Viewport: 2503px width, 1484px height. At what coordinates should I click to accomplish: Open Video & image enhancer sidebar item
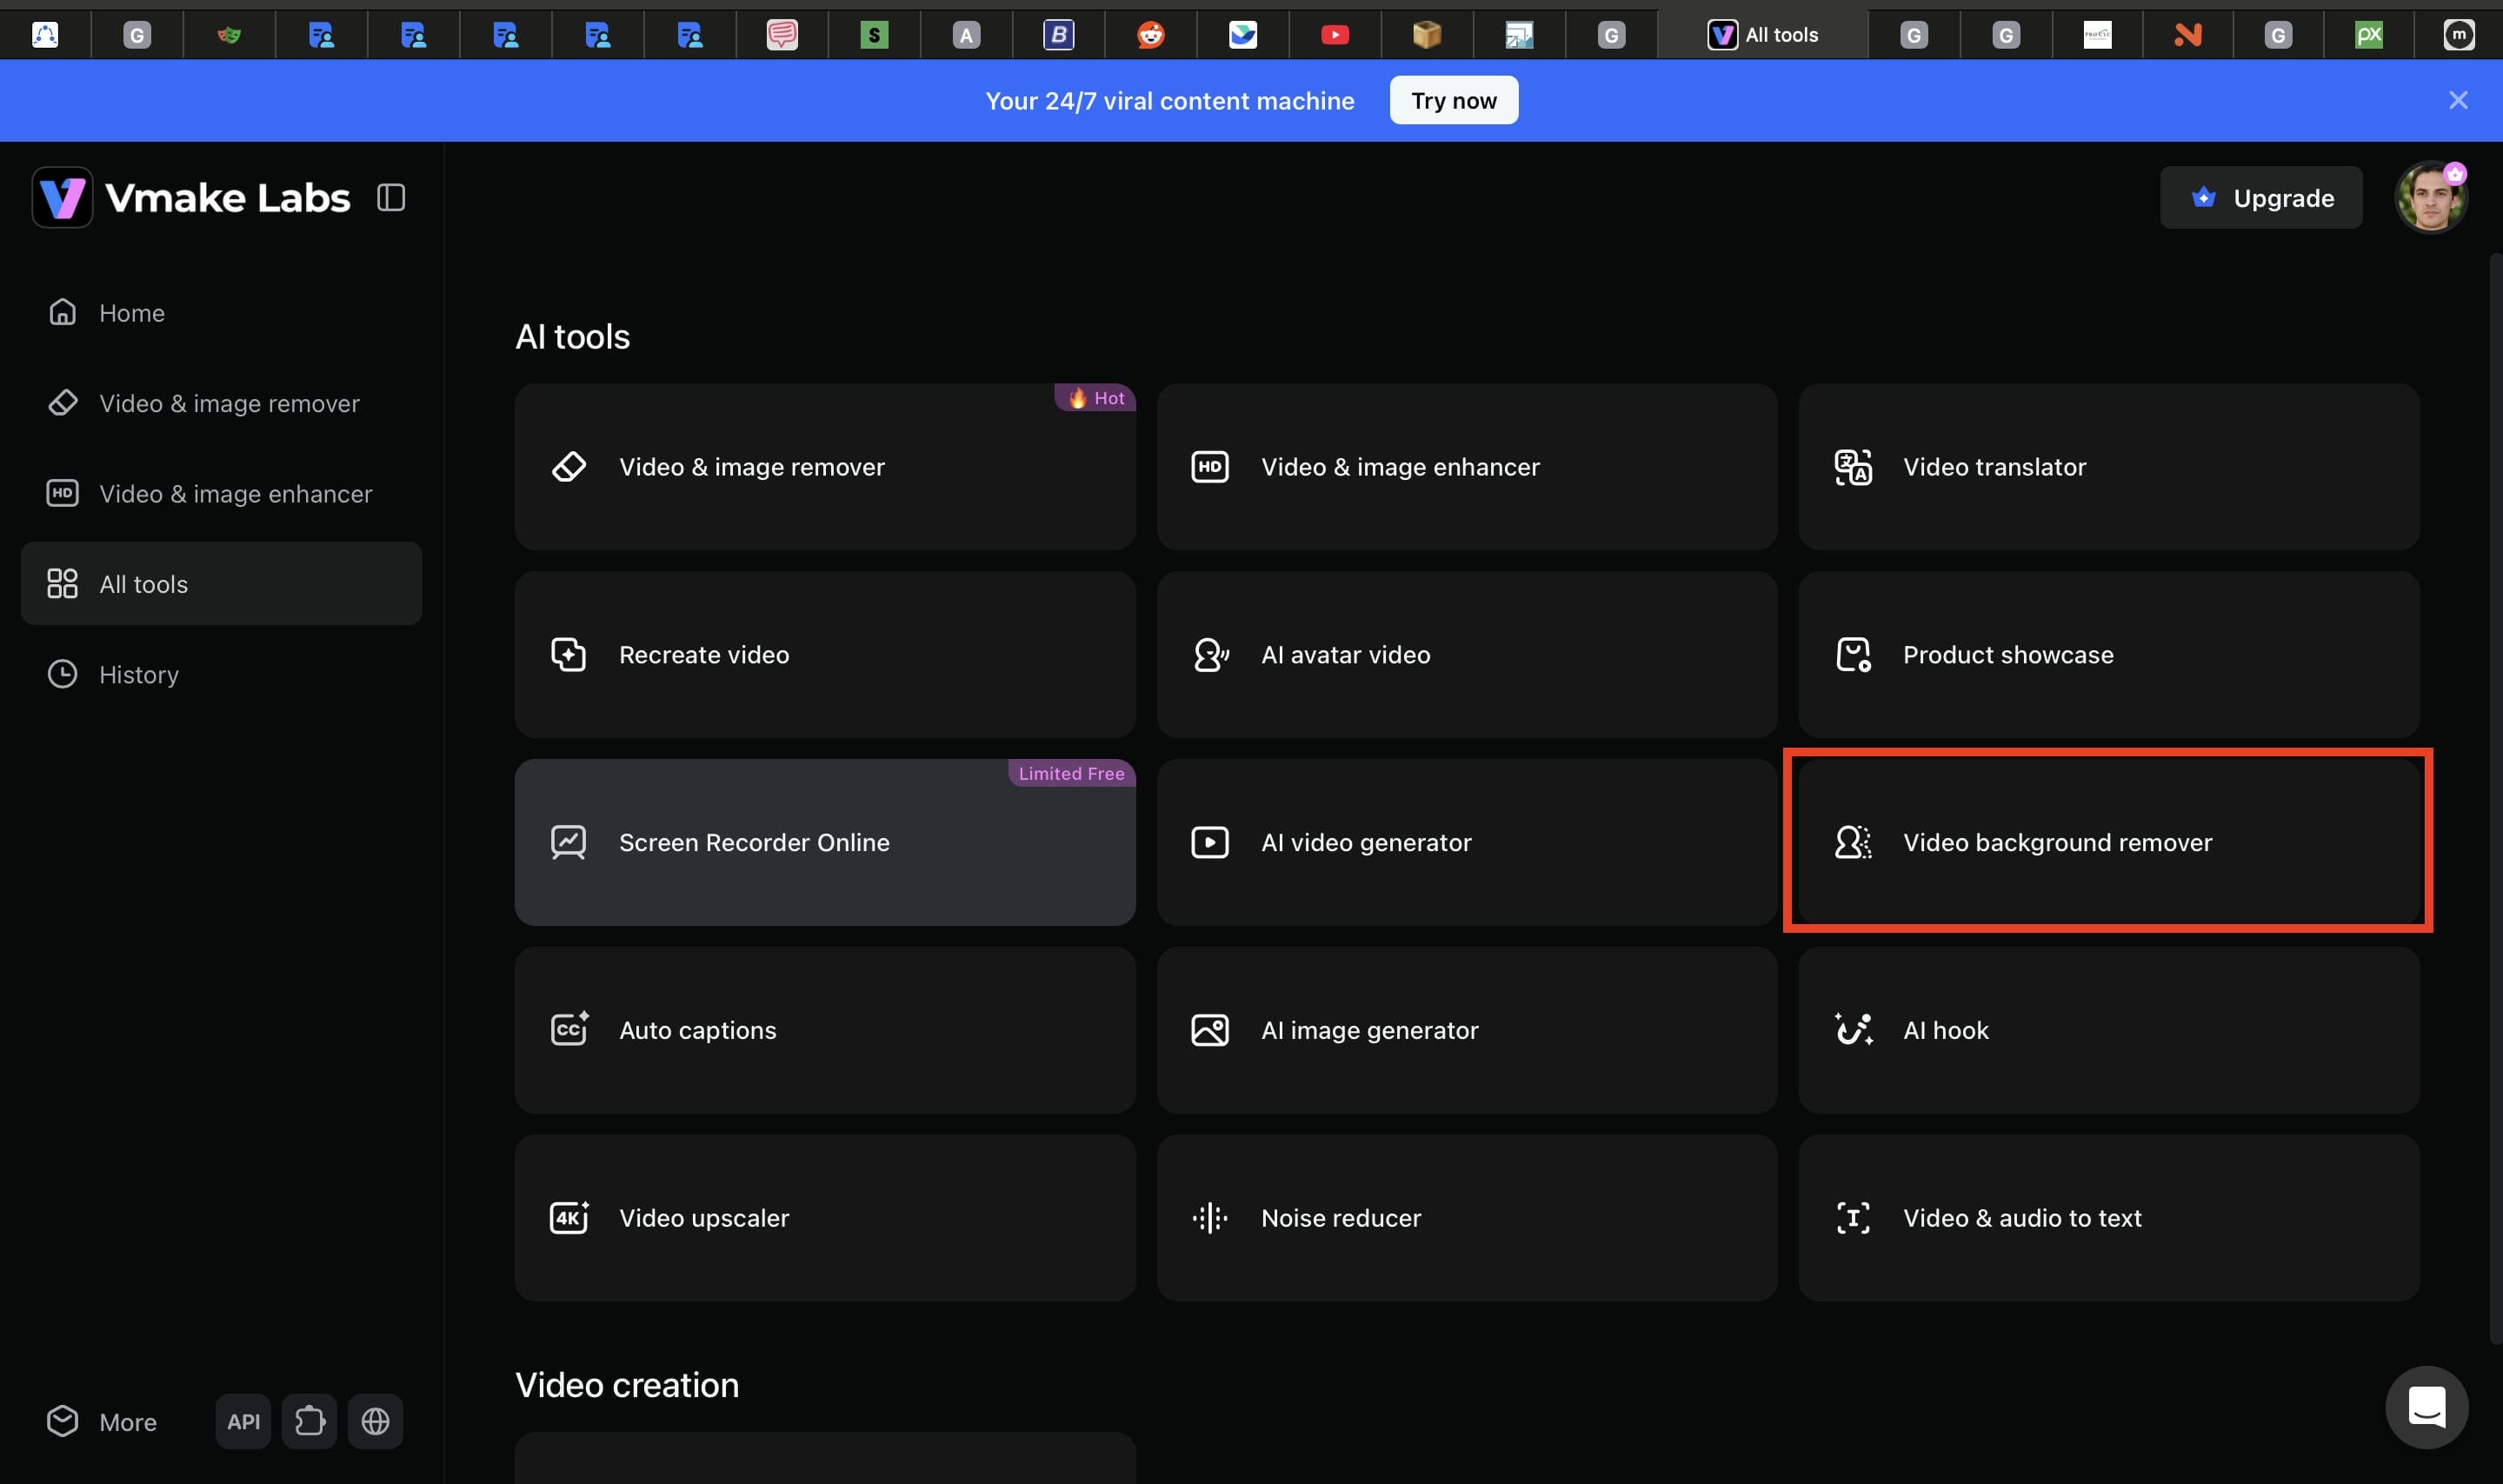[221, 494]
